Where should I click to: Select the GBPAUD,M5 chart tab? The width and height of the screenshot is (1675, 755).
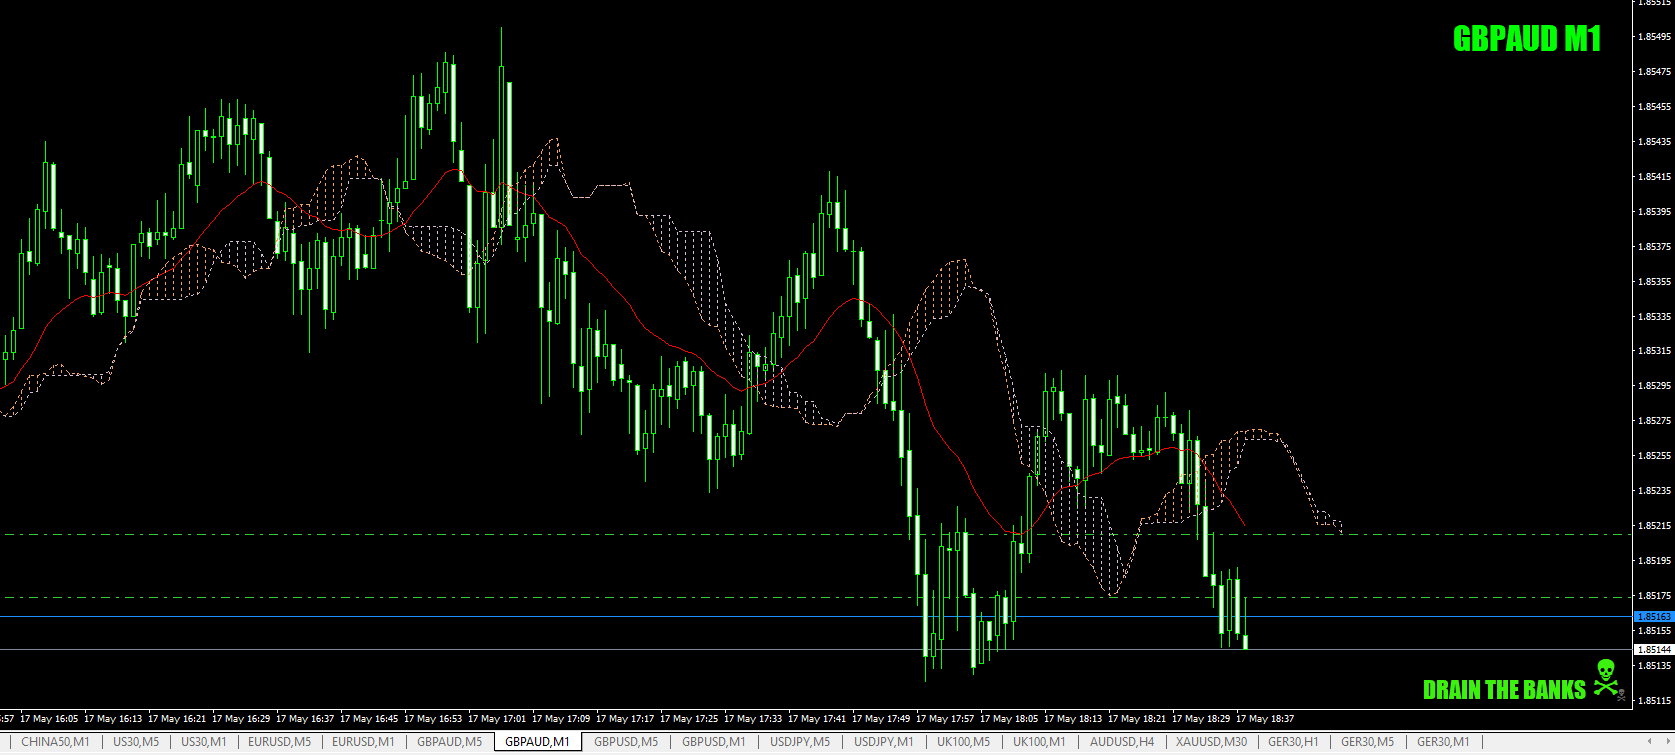[x=450, y=742]
